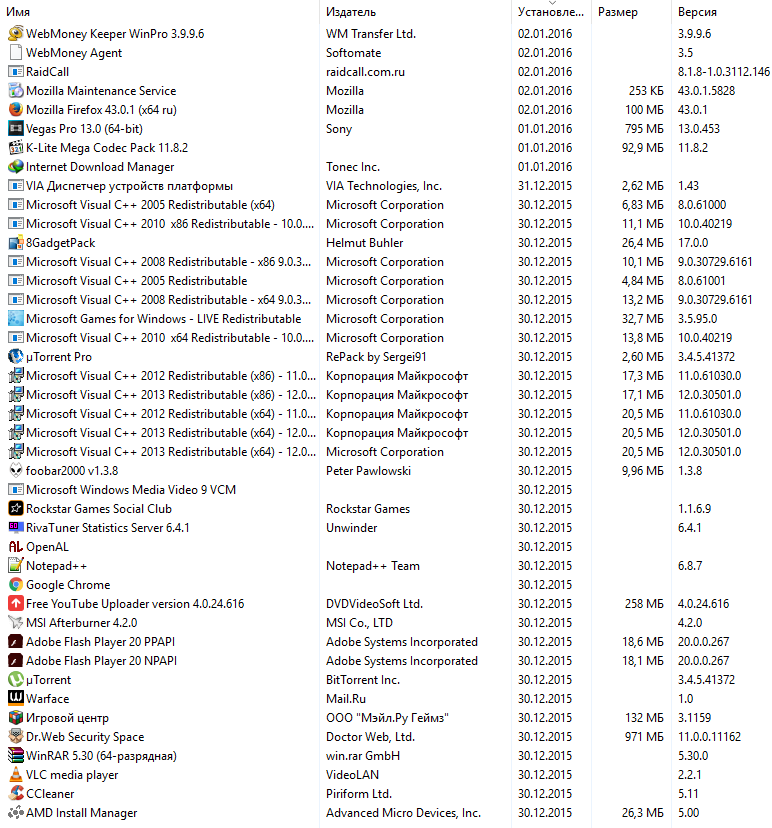
Task: Select the MSI Afterburner icon
Action: (x=16, y=623)
